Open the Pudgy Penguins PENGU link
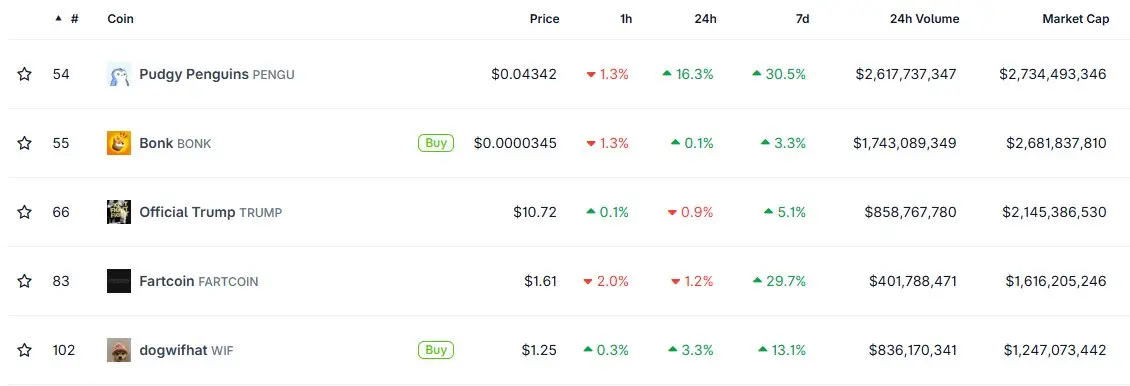 click(217, 74)
